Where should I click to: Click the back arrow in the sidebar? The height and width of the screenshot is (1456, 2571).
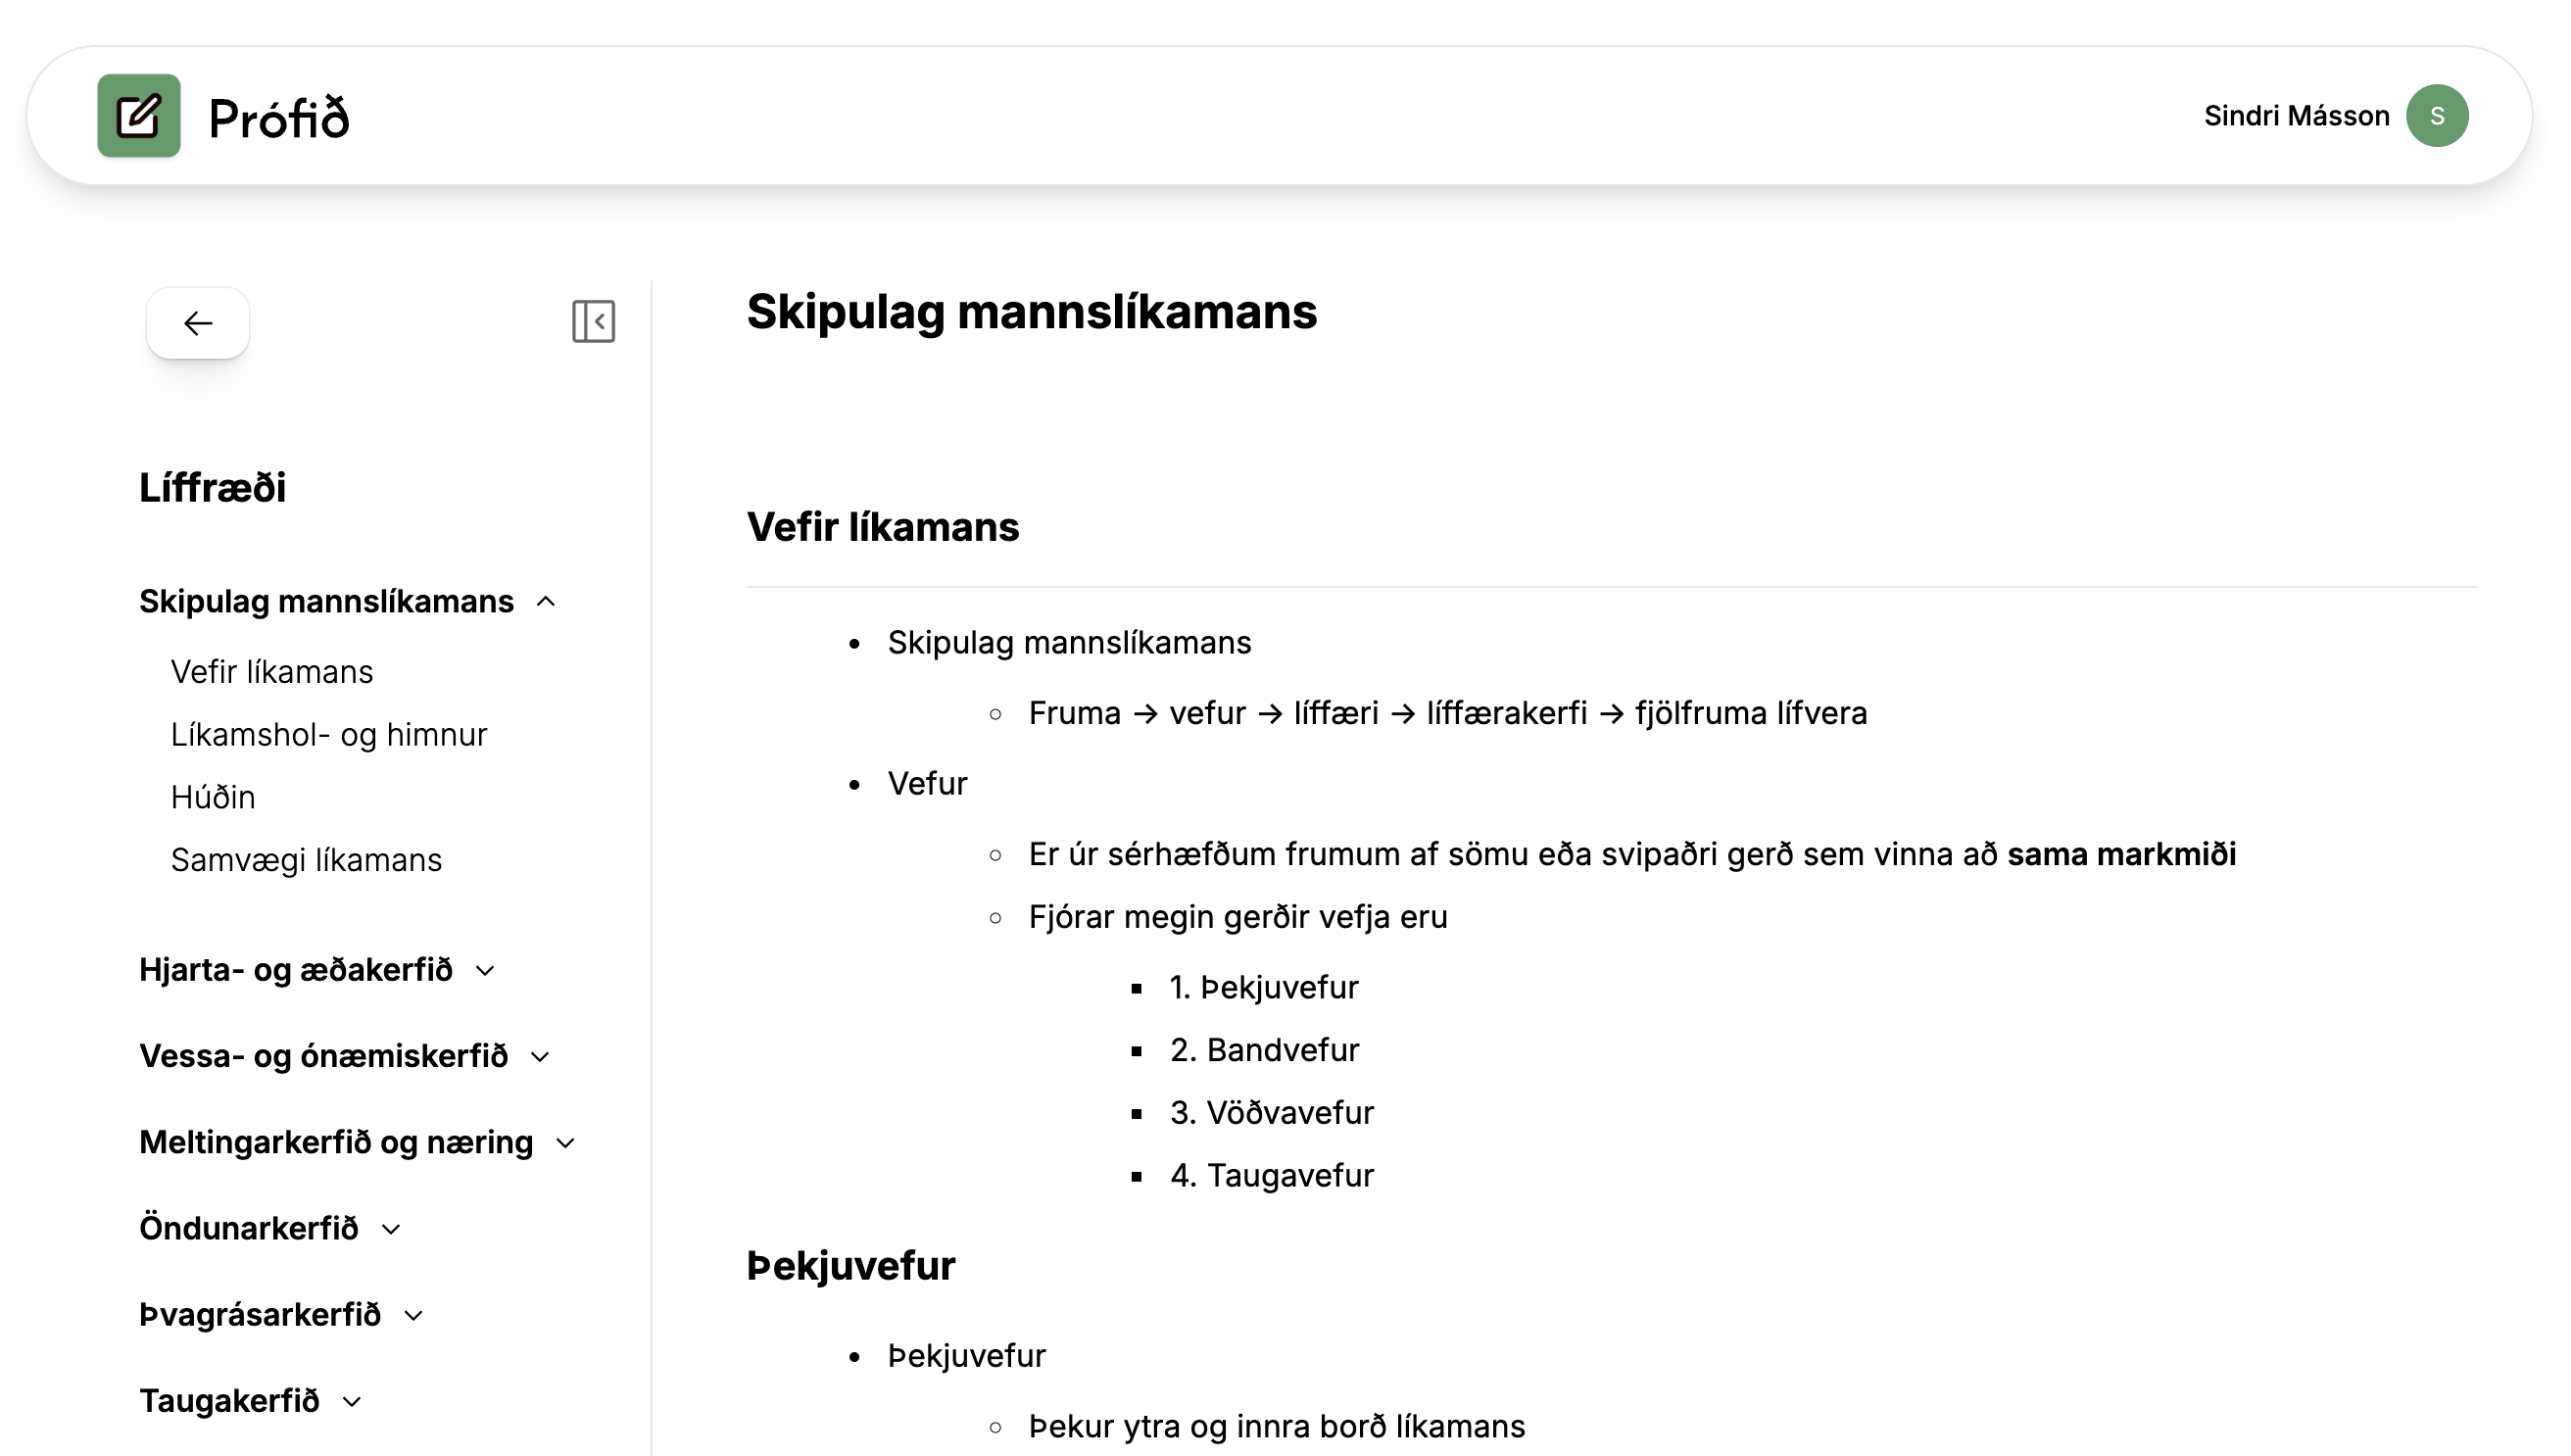[197, 322]
